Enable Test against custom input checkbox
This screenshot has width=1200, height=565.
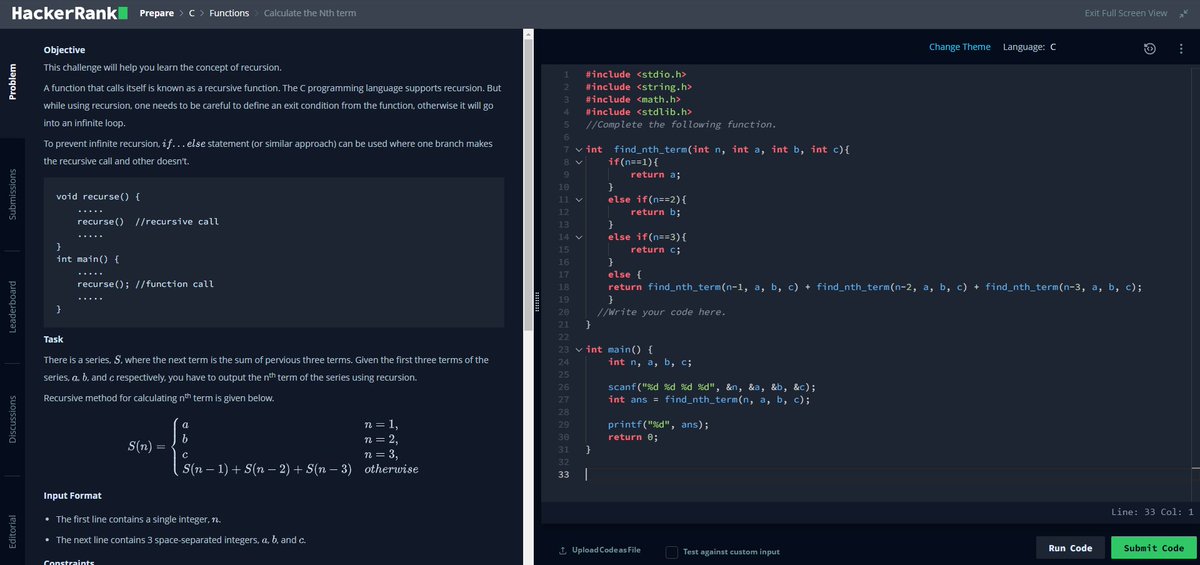[x=672, y=552]
